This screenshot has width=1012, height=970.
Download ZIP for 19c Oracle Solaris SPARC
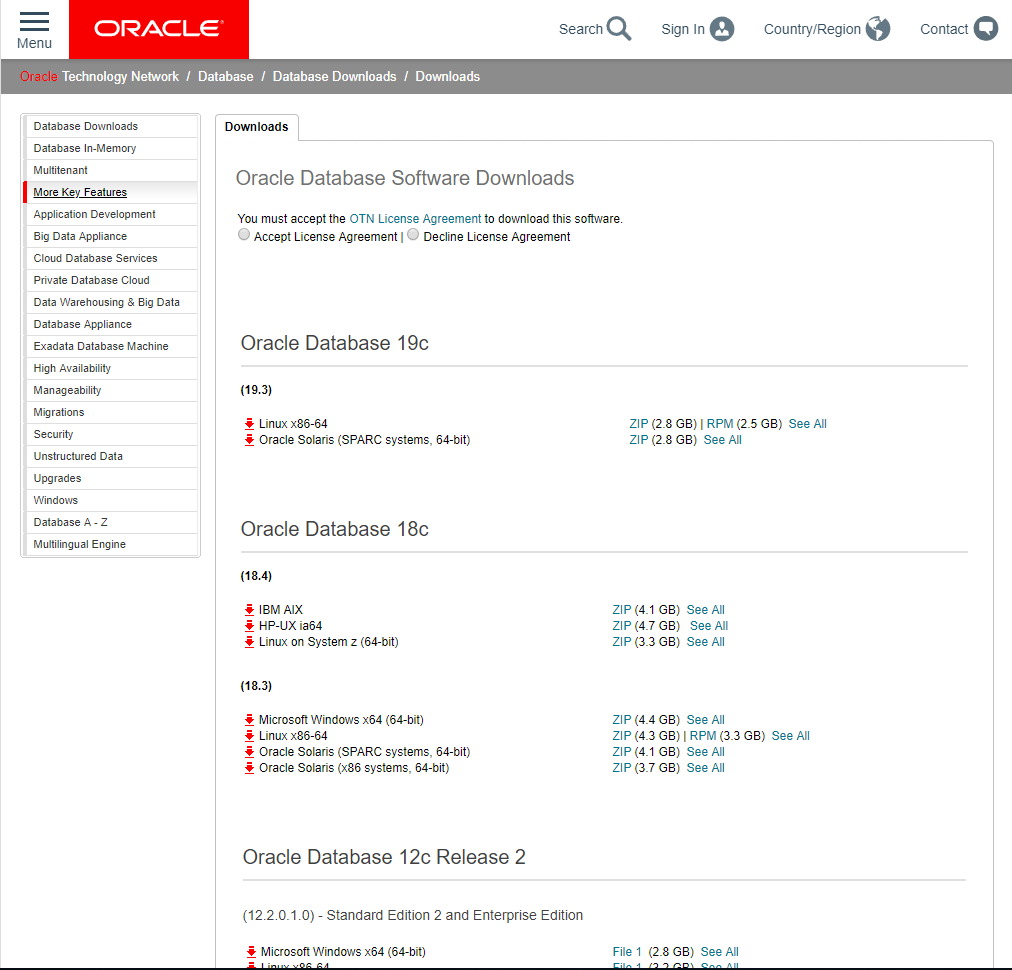coord(639,440)
